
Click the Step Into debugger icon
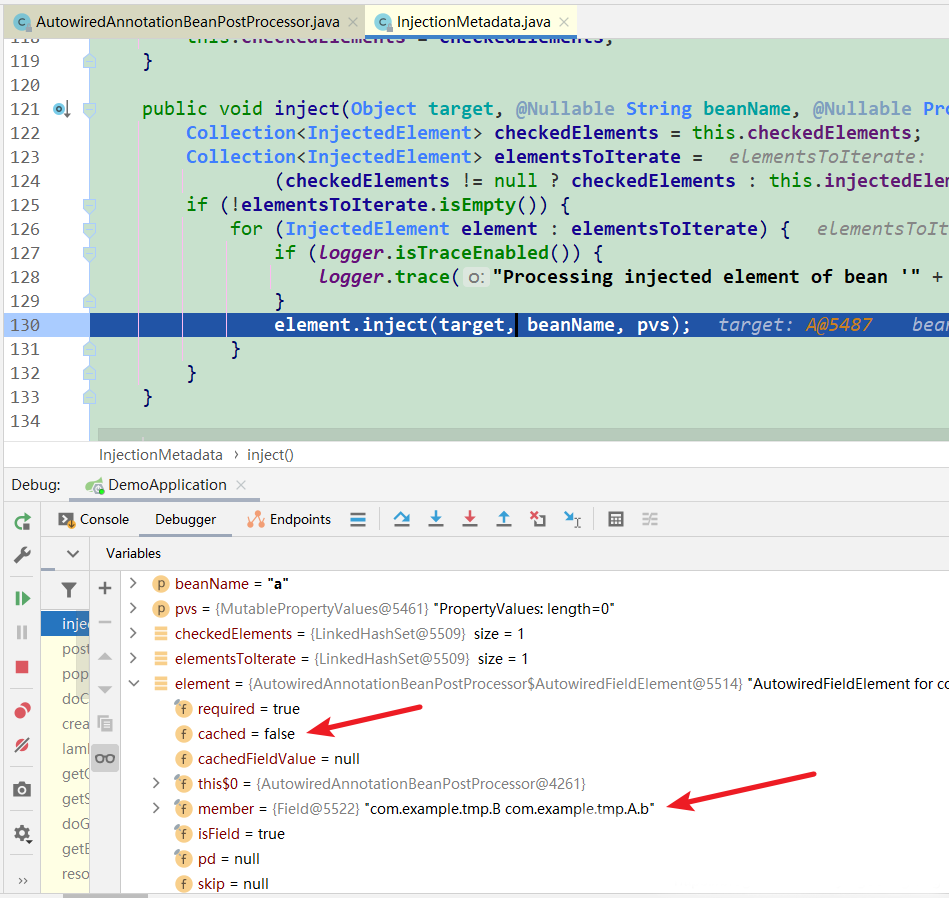click(x=436, y=519)
